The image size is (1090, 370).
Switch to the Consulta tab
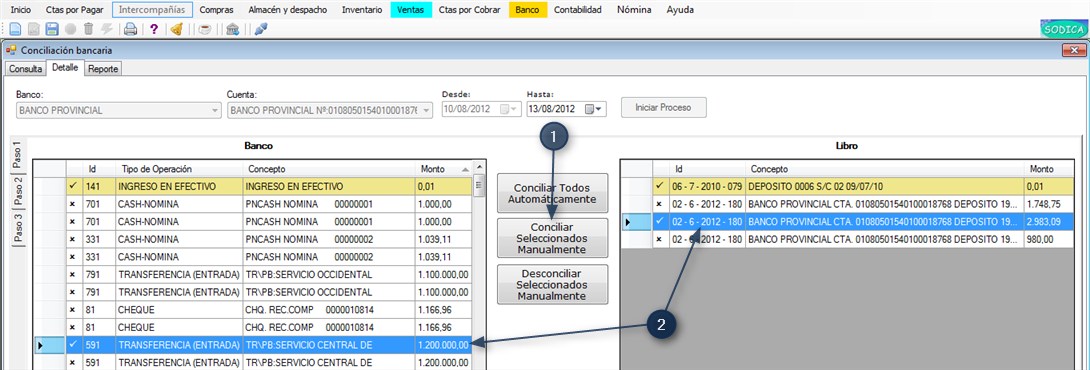pos(26,70)
